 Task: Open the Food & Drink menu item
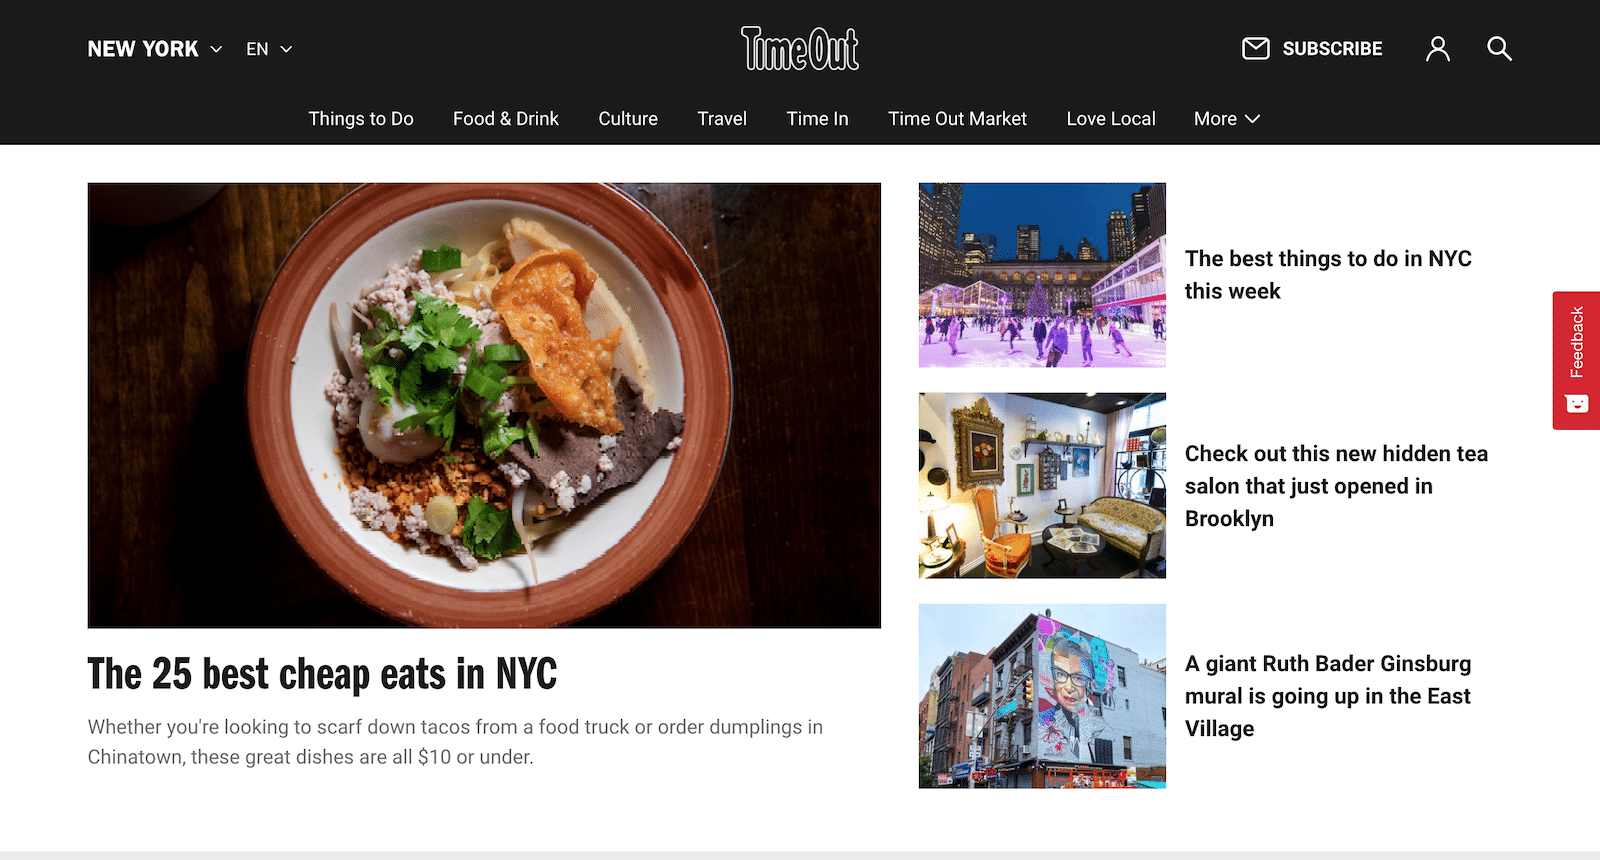(506, 118)
